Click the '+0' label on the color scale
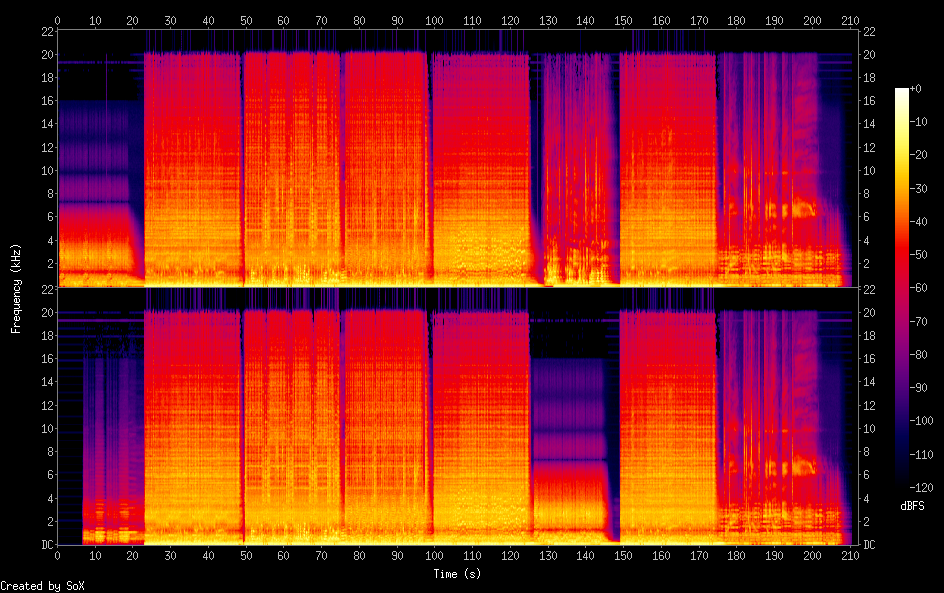The height and width of the screenshot is (593, 944). click(x=916, y=88)
